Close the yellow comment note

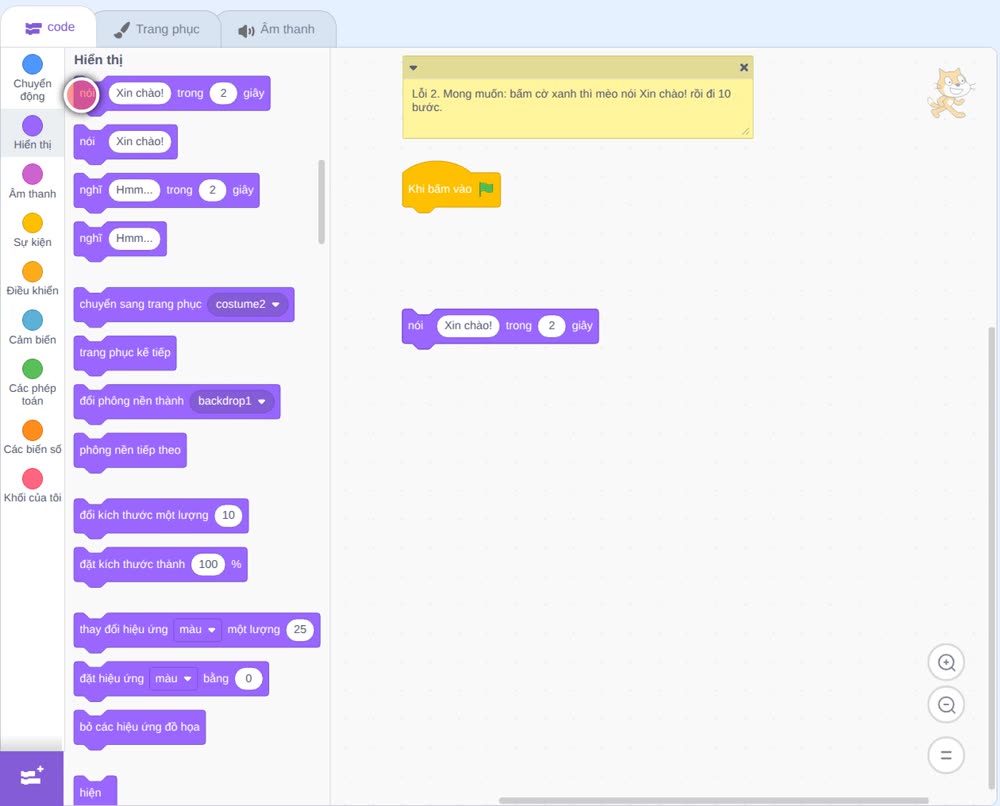[x=744, y=67]
